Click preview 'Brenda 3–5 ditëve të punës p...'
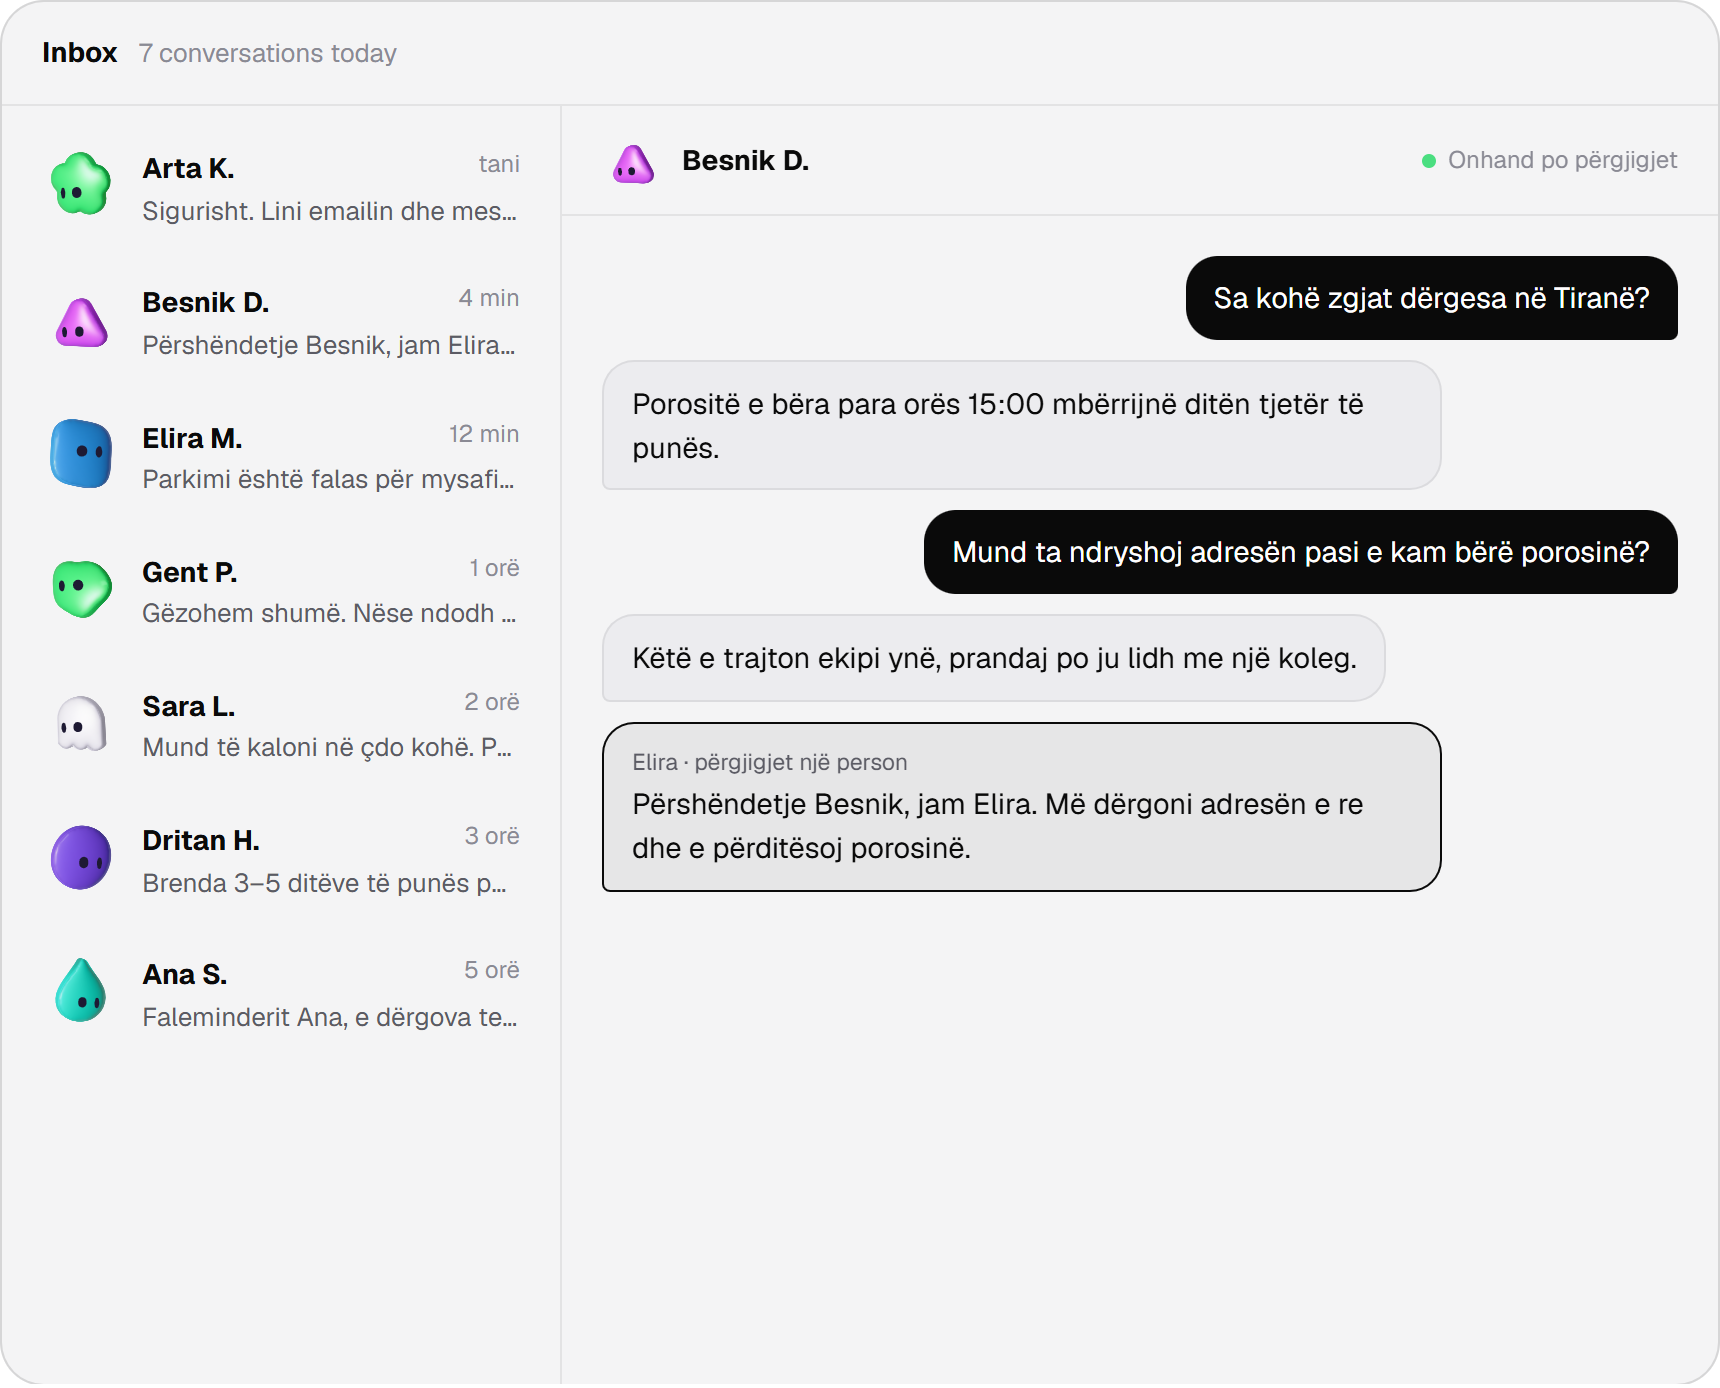Viewport: 1720px width, 1388px height. (325, 883)
